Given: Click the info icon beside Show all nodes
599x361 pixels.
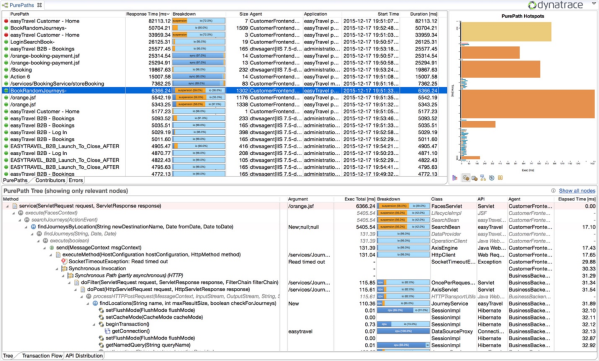Looking at the screenshot, I should coord(553,191).
